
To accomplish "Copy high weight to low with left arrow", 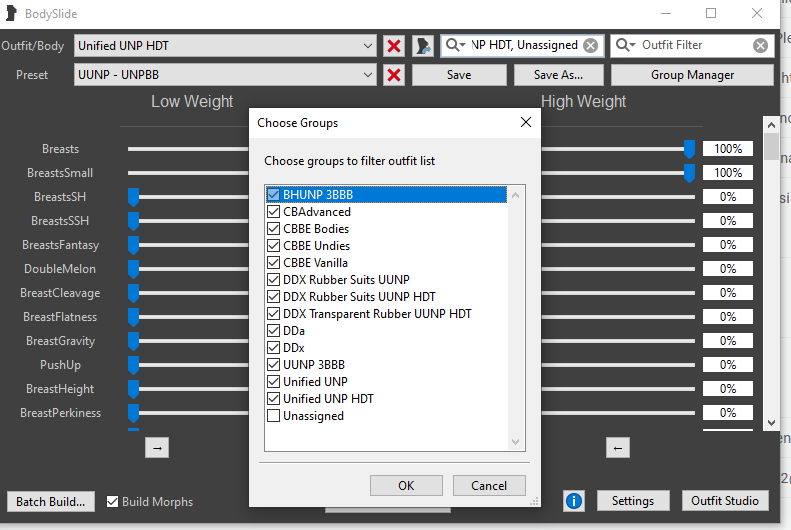I will coord(617,448).
